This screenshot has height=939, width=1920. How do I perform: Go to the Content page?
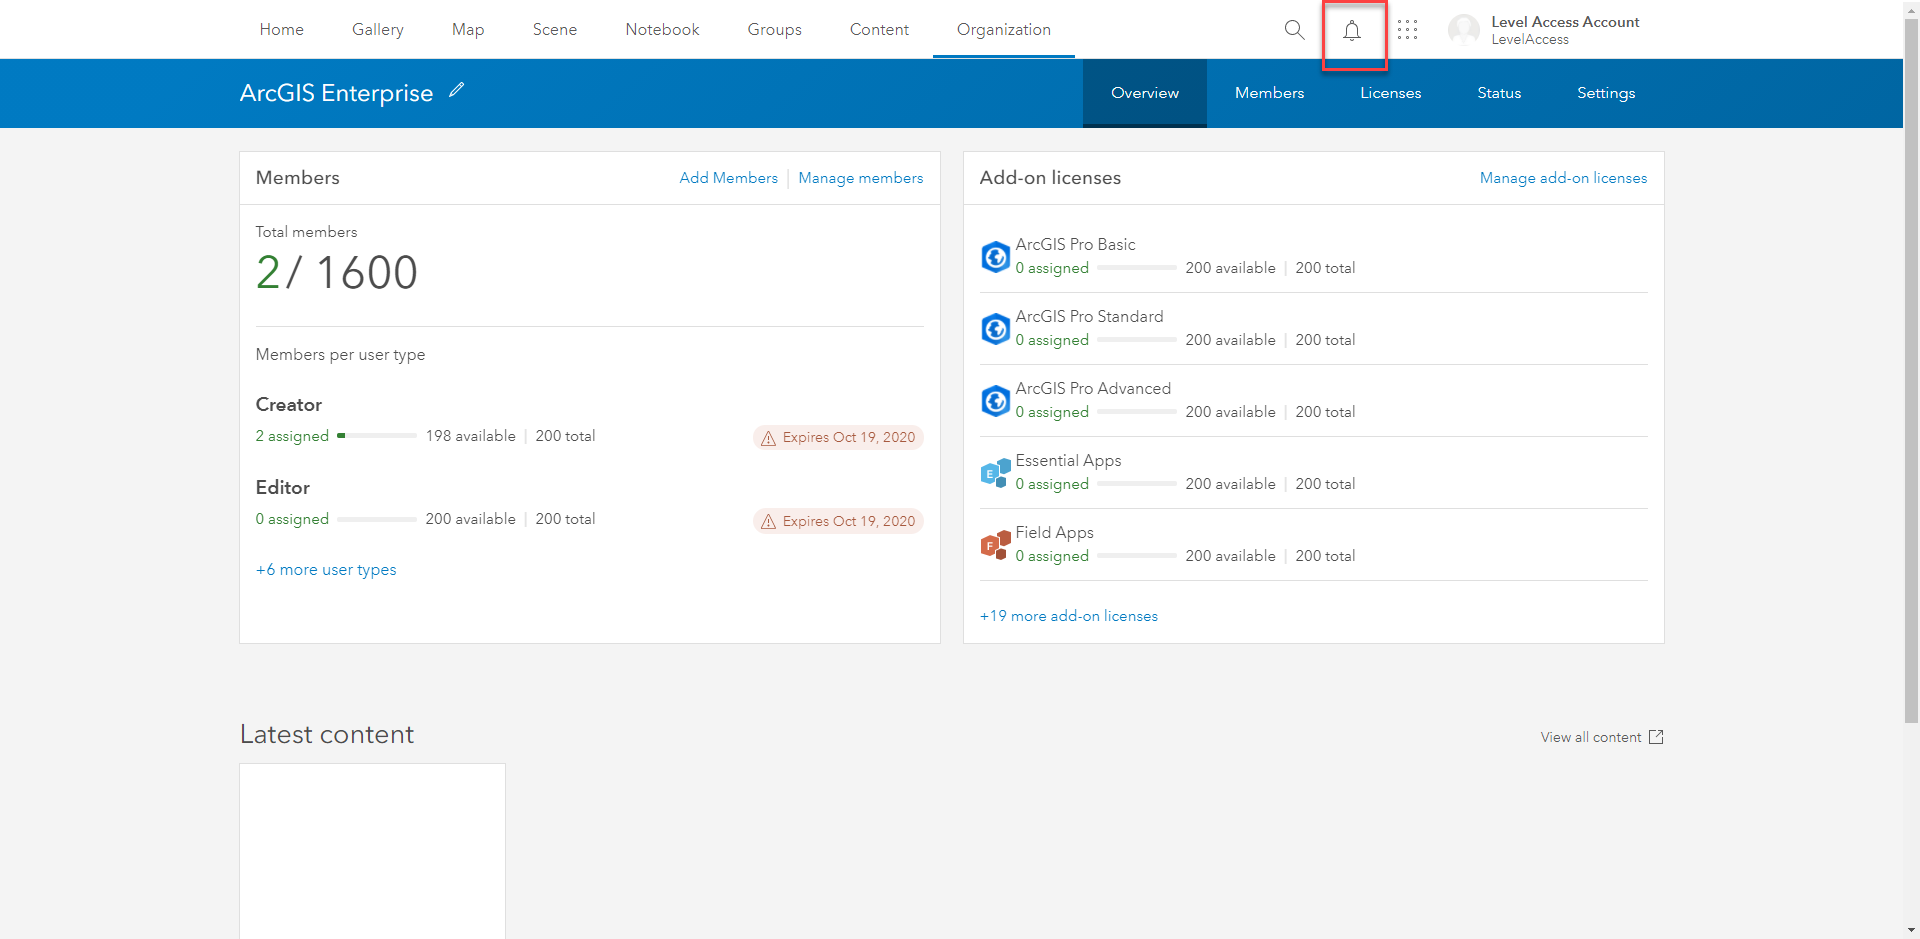coord(879,29)
